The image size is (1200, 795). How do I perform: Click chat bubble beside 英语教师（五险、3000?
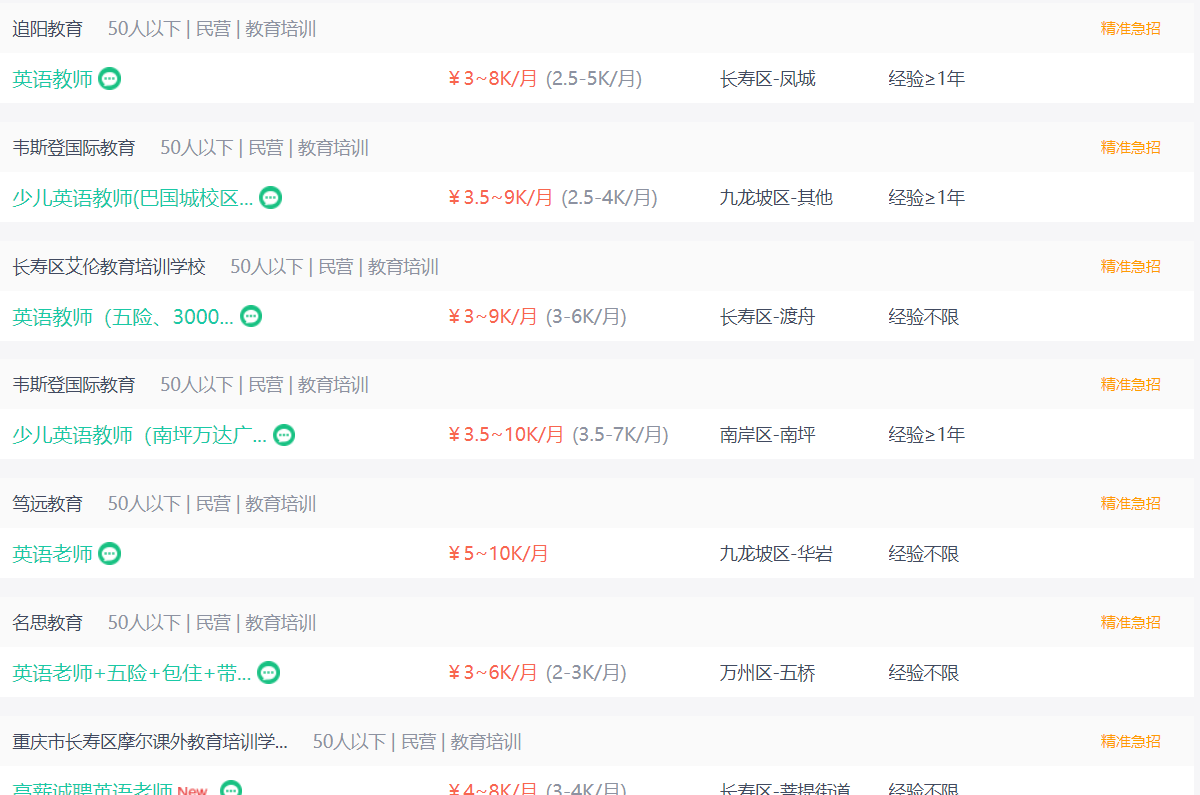(x=251, y=317)
